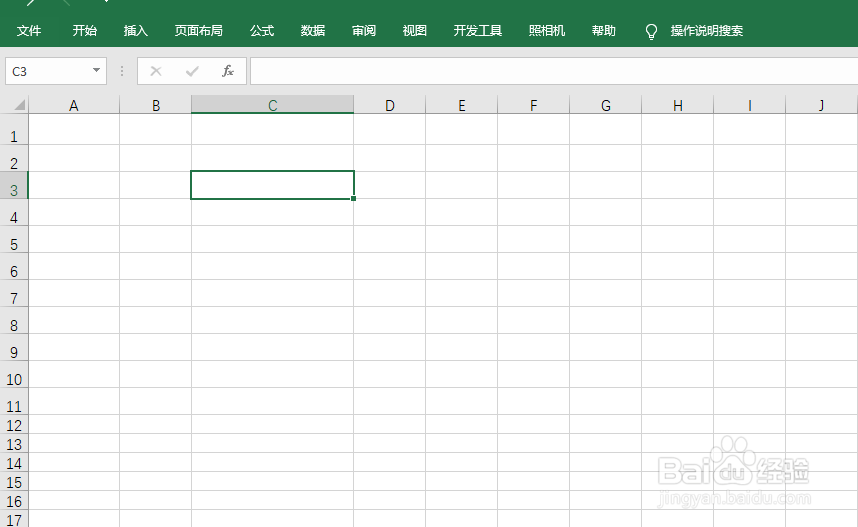Select row 8 header
This screenshot has width=858, height=527.
(14, 321)
